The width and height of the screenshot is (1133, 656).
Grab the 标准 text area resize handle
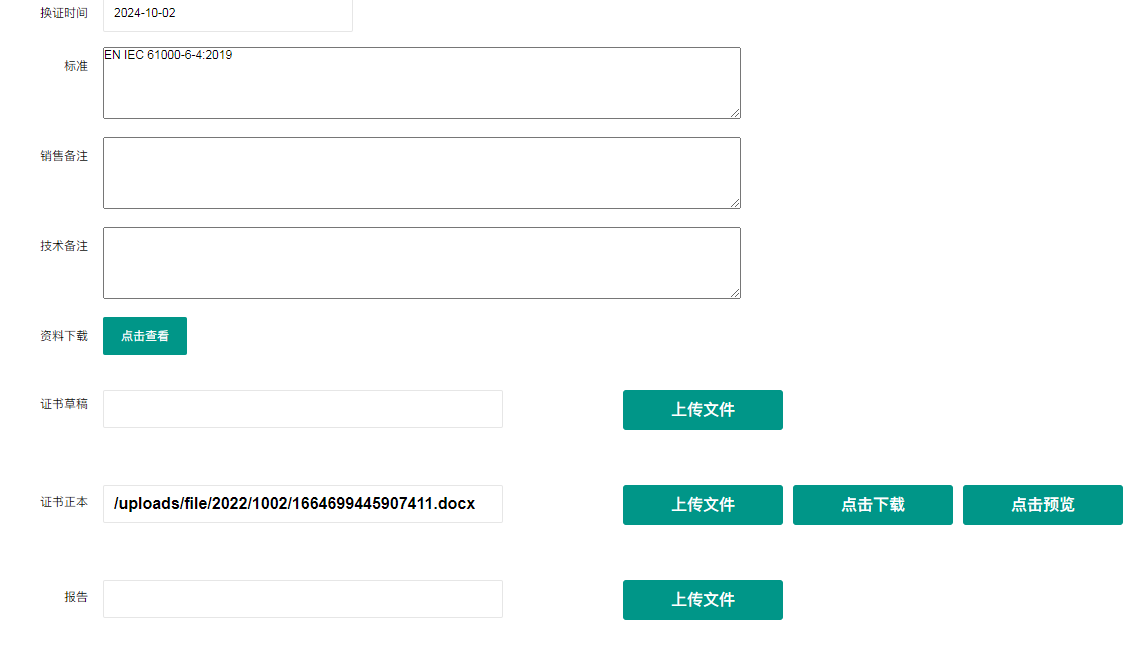point(735,113)
